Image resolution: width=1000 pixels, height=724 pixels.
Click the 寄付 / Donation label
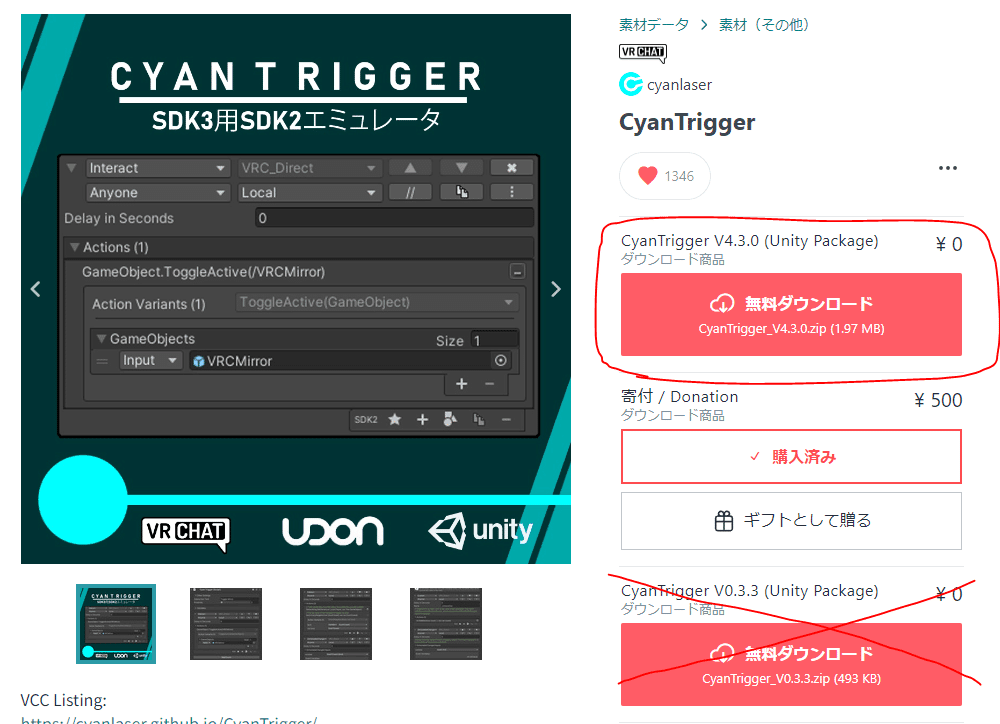(679, 396)
